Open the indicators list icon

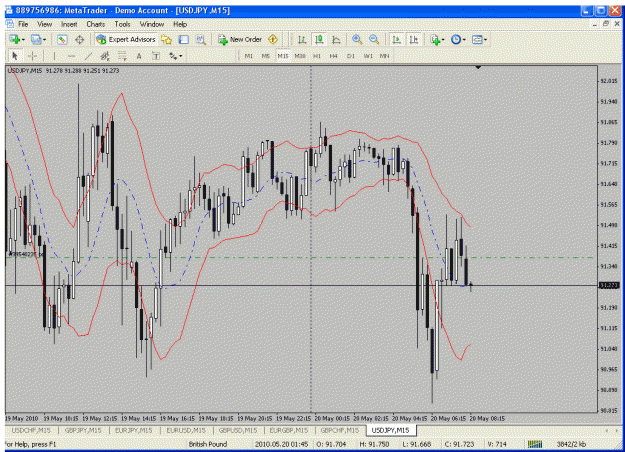435,39
